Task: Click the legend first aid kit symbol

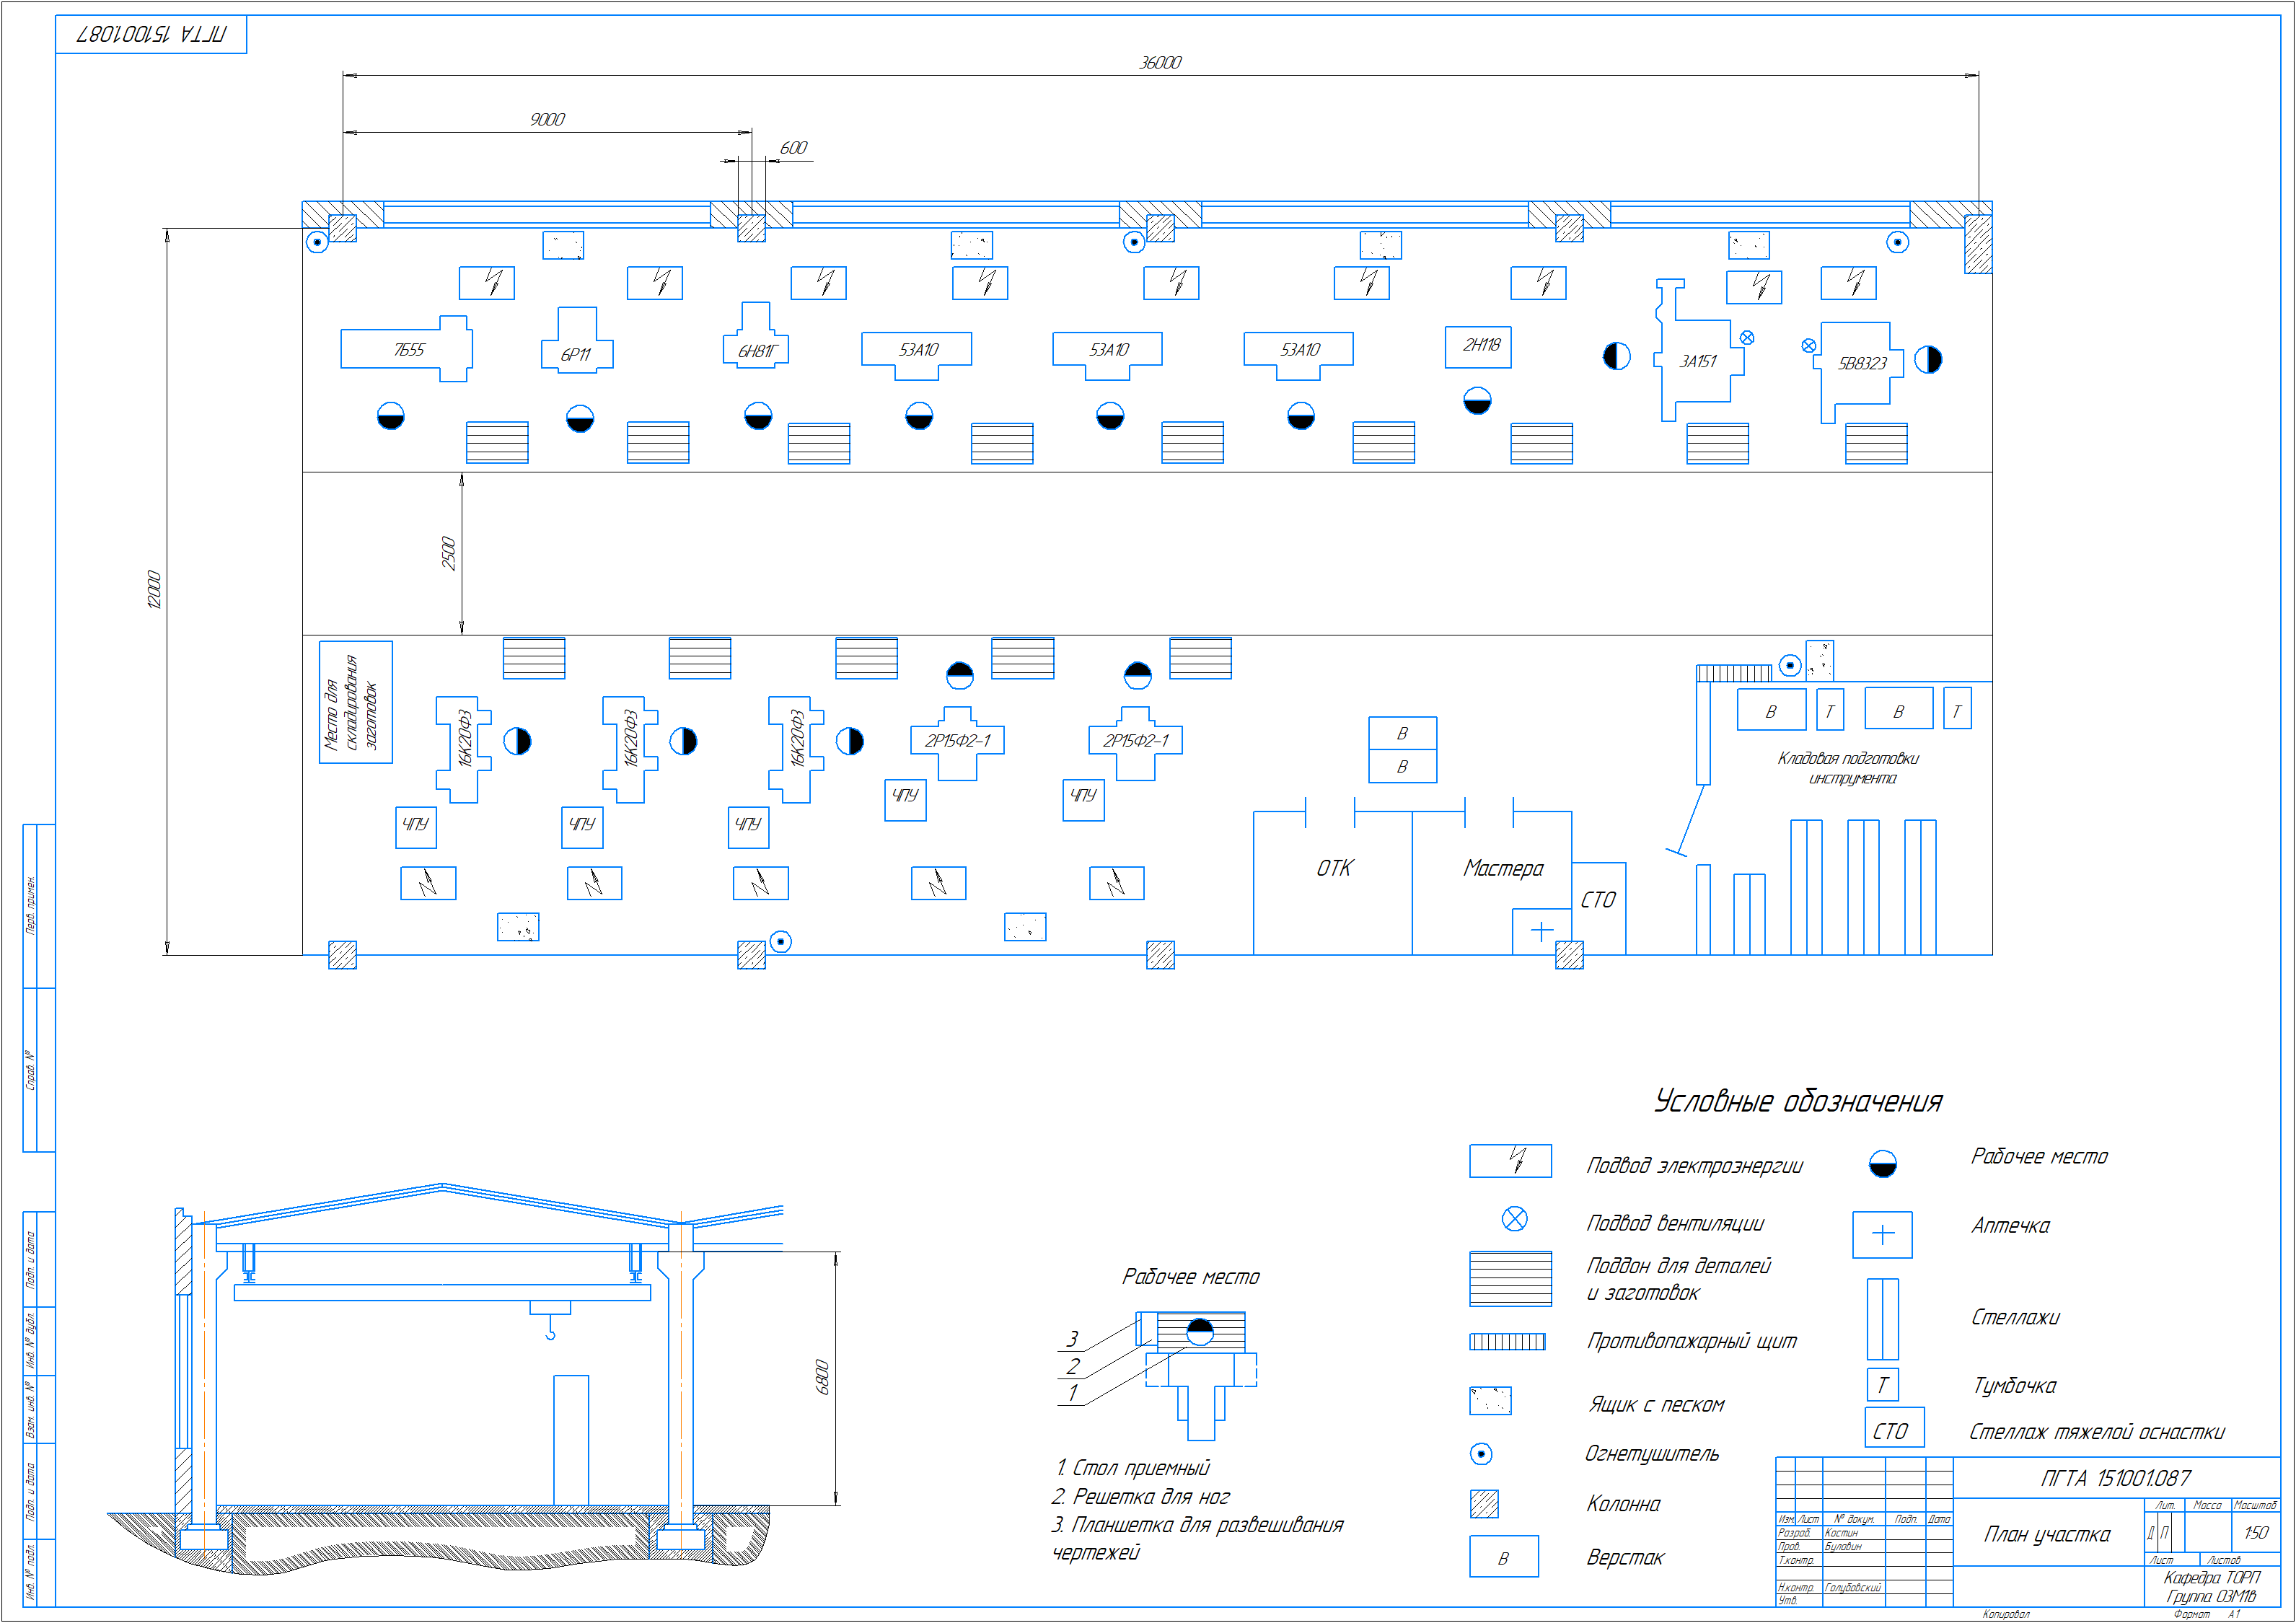Action: point(1882,1235)
